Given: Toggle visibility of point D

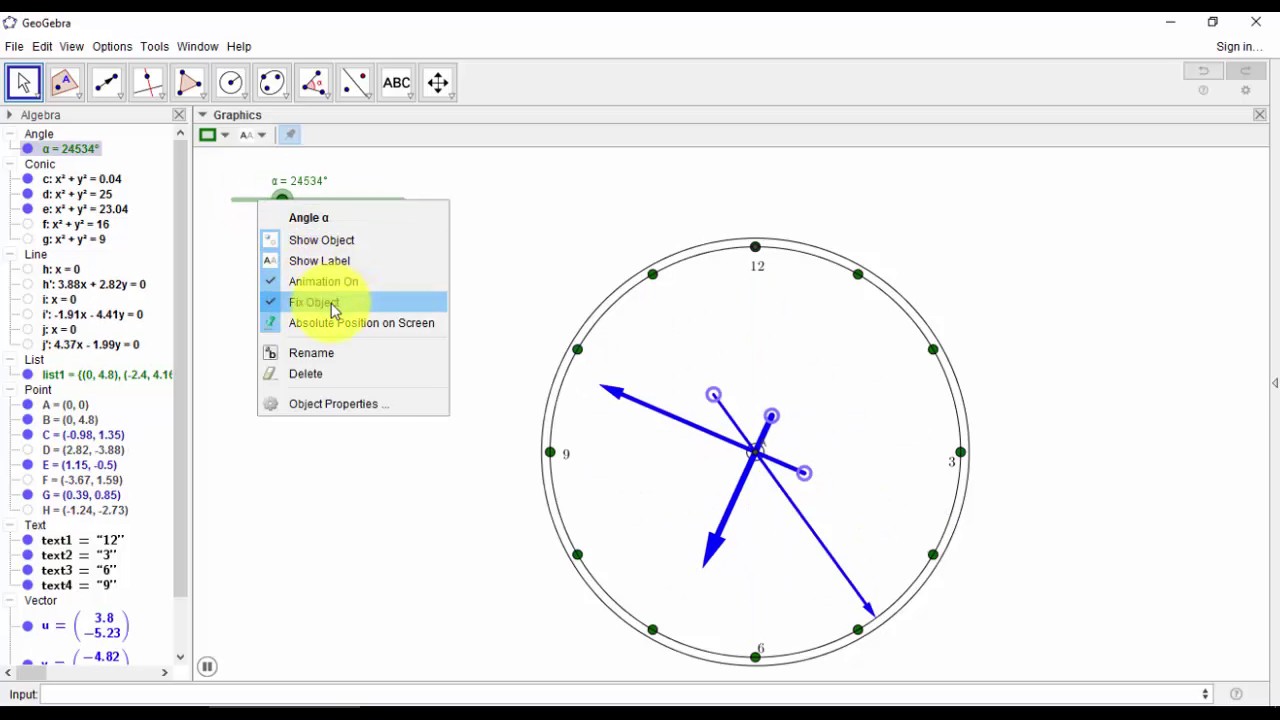Looking at the screenshot, I should (x=28, y=450).
